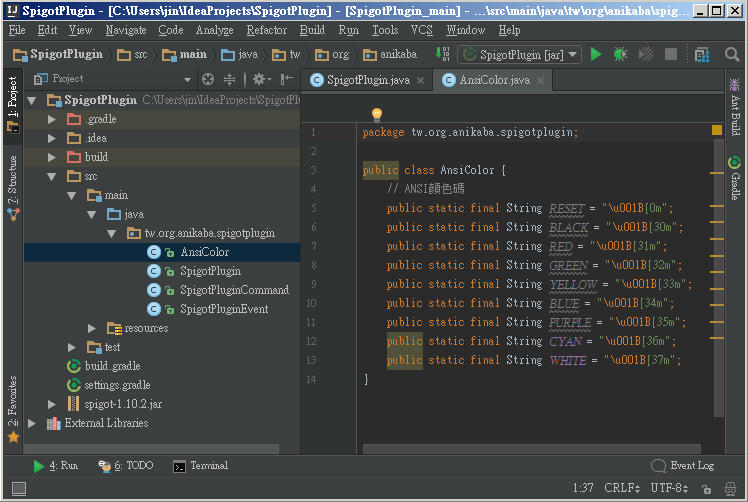Expand the resources folder
Screen dimensions: 748x502
tap(92, 328)
